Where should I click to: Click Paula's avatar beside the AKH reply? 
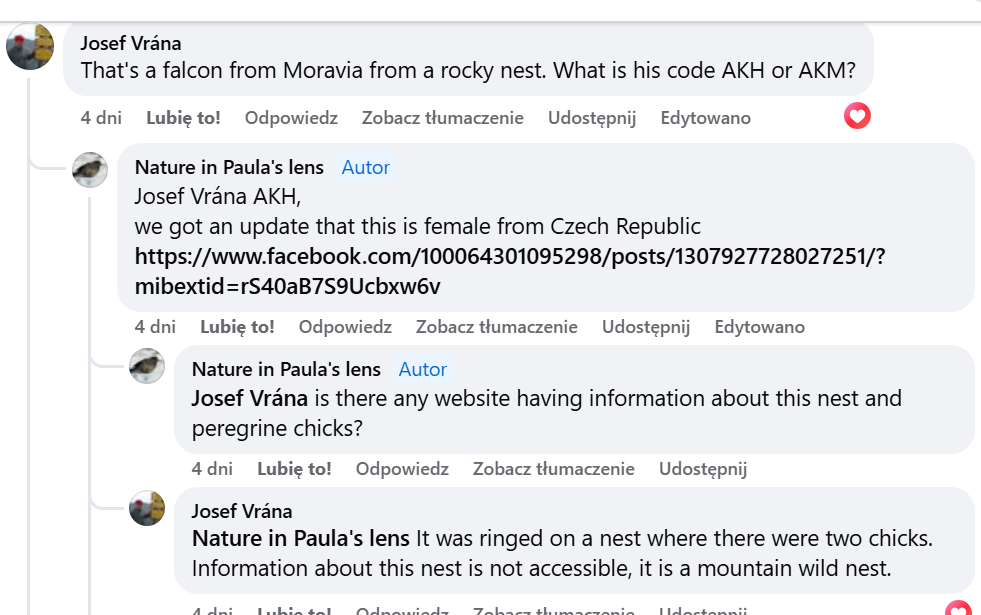90,170
